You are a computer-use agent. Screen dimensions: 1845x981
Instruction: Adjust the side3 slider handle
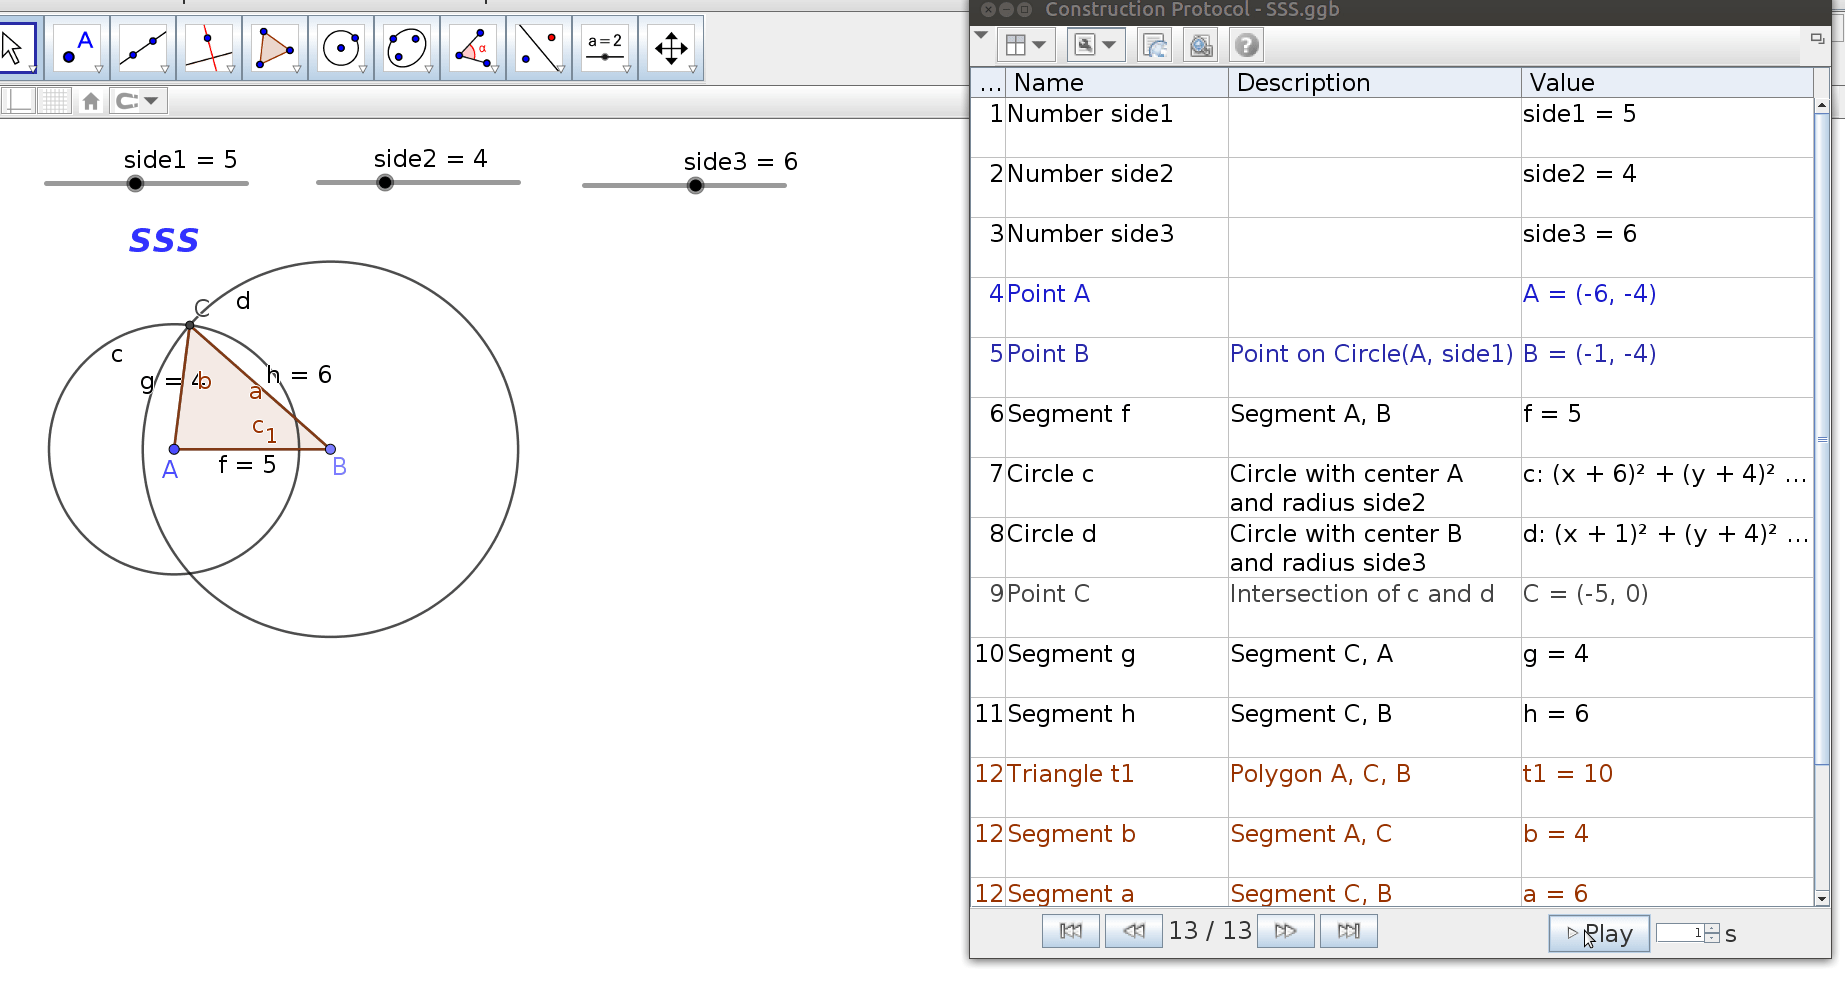tap(695, 185)
